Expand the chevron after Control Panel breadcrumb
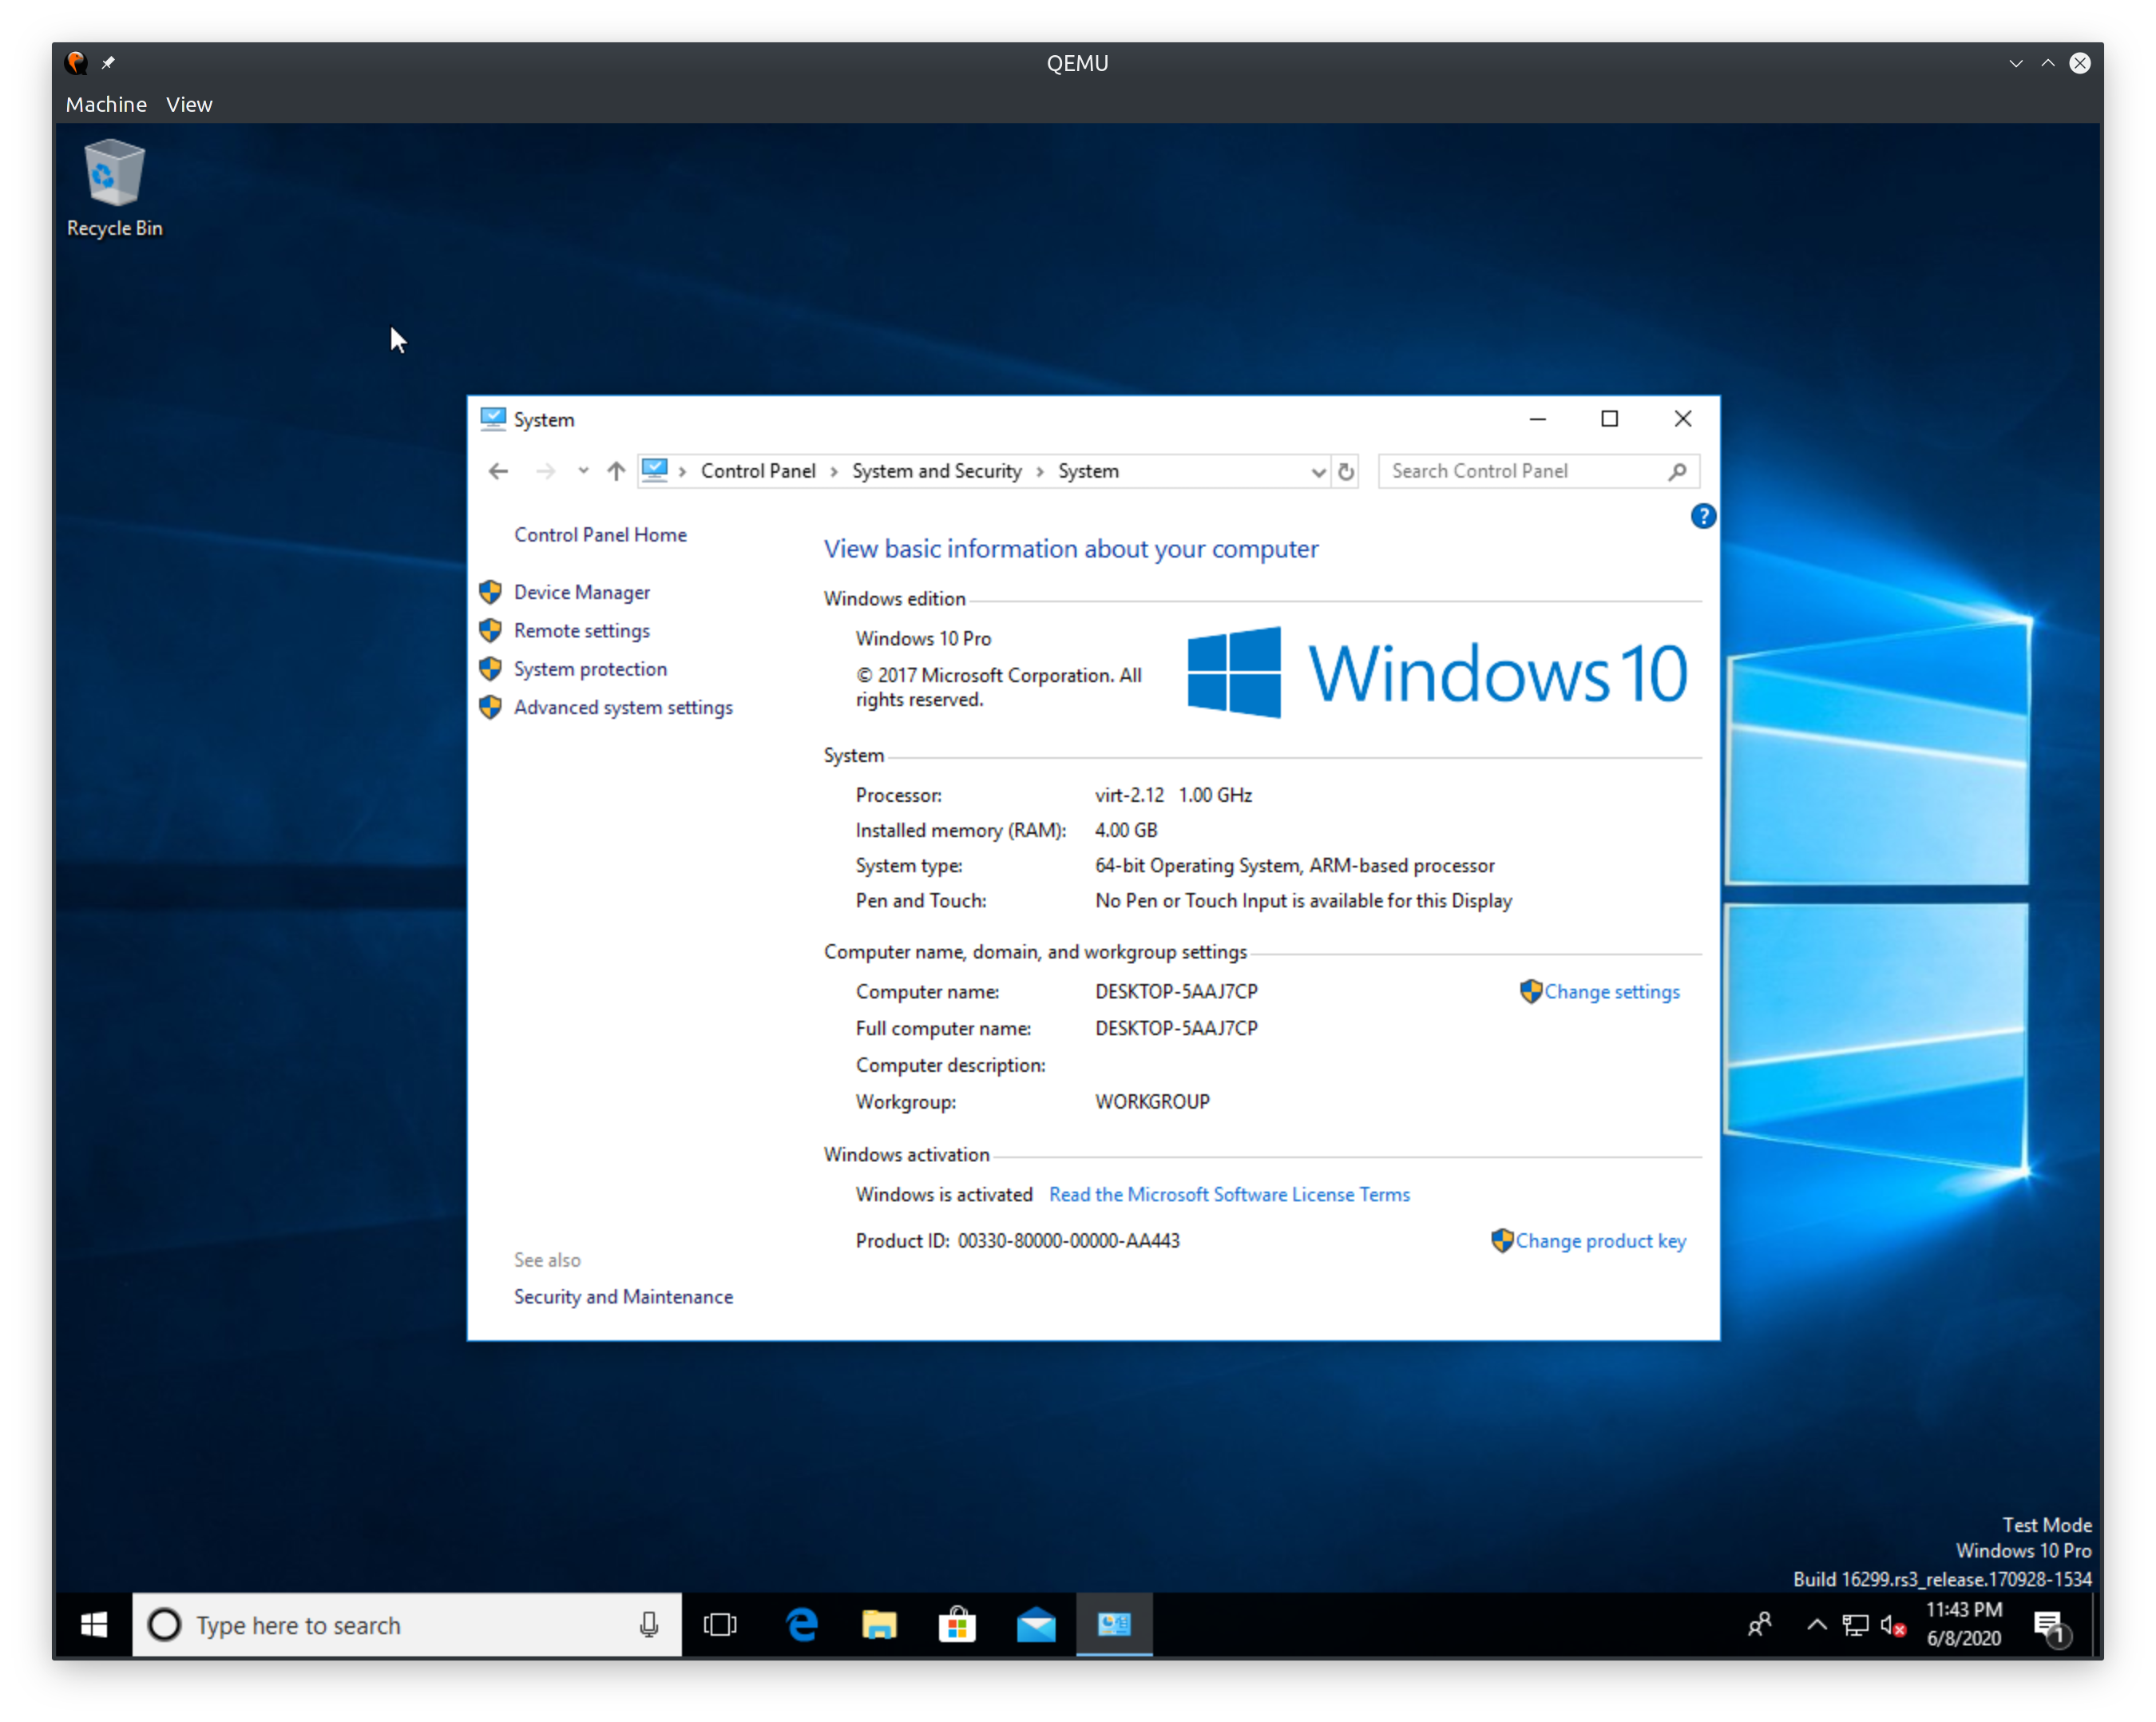The height and width of the screenshot is (1722, 2156). (x=834, y=472)
